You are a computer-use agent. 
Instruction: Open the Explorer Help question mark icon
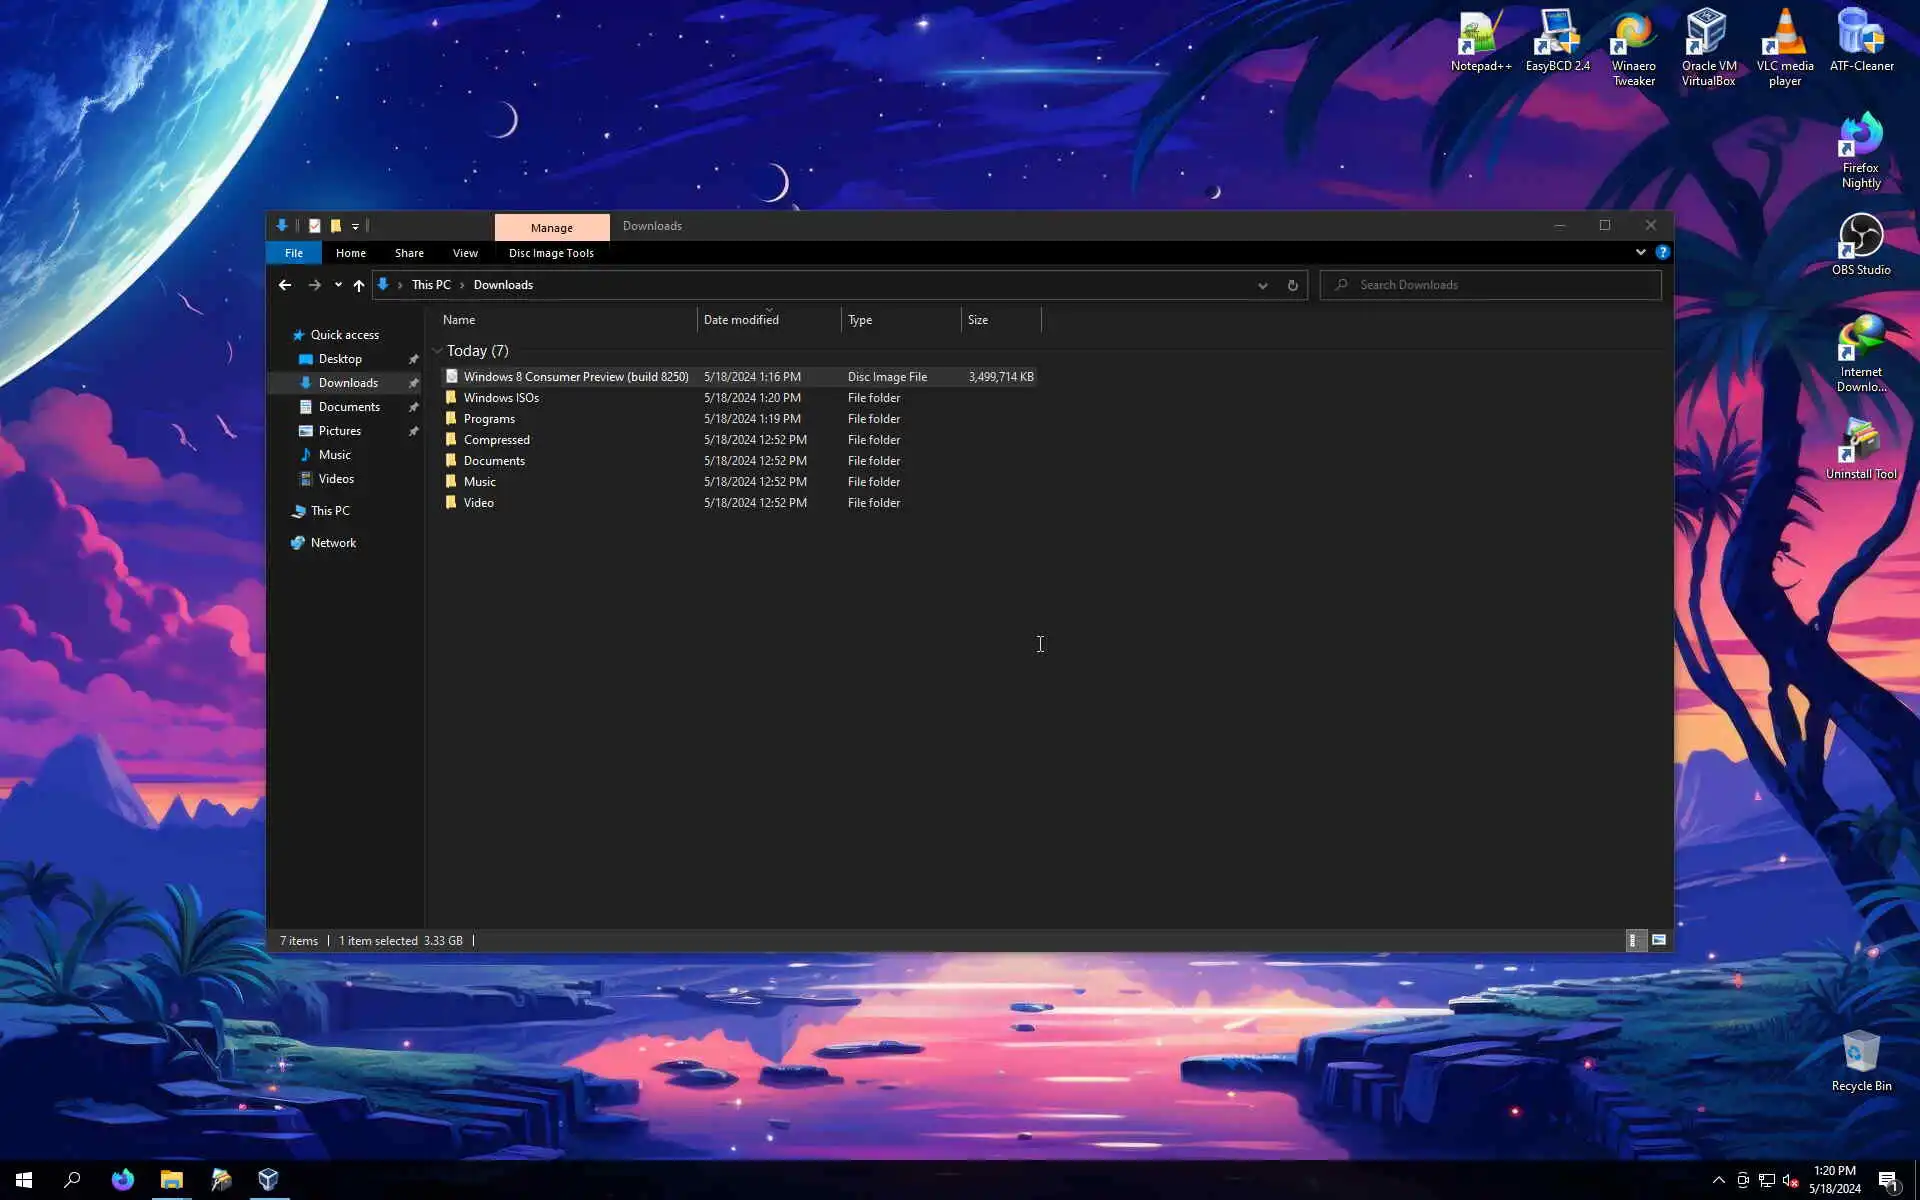[x=1662, y=253]
